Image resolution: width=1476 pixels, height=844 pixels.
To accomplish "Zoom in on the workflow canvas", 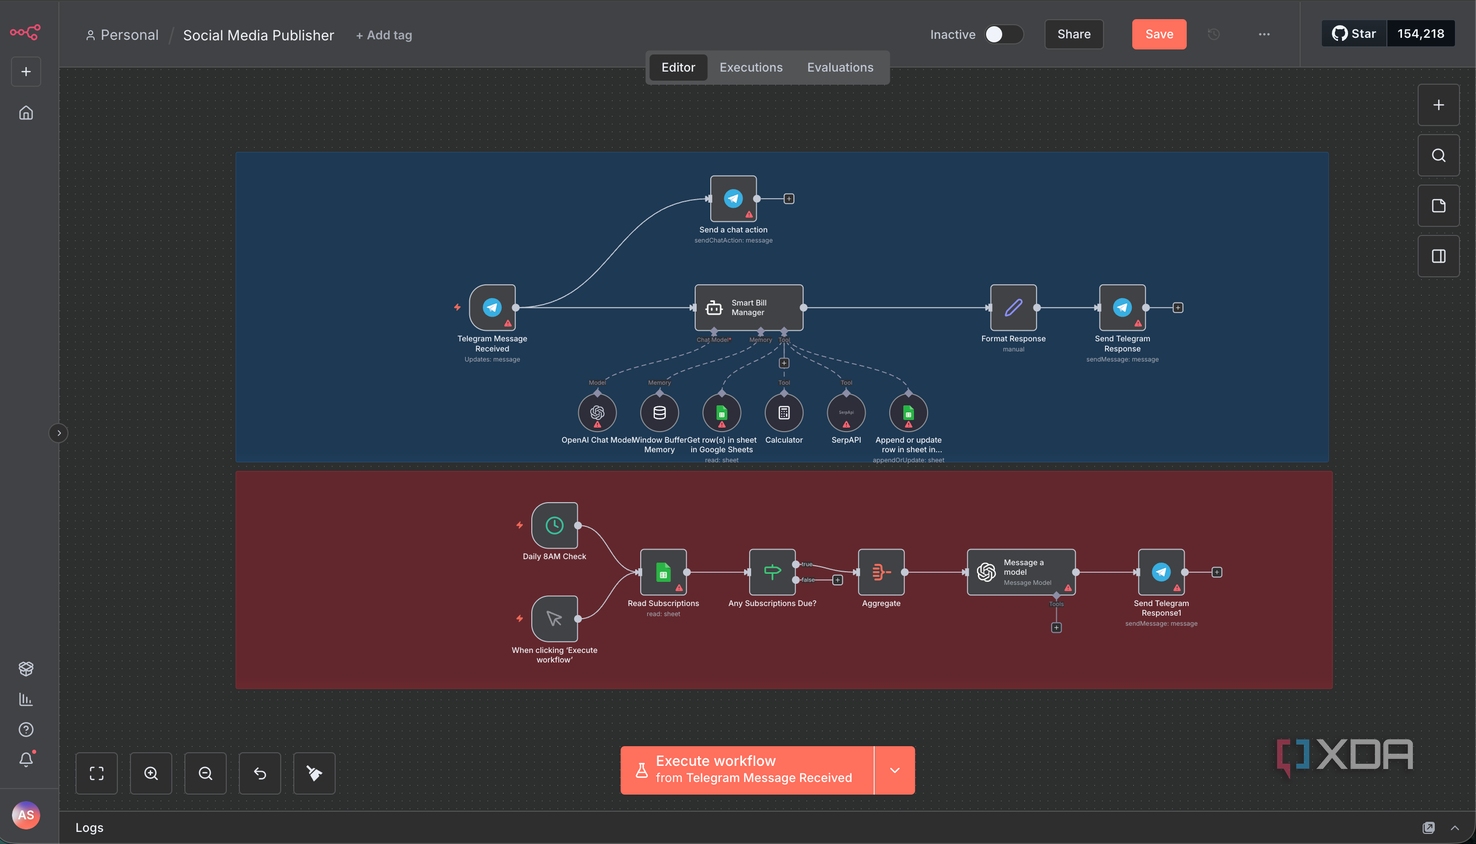I will 151,773.
